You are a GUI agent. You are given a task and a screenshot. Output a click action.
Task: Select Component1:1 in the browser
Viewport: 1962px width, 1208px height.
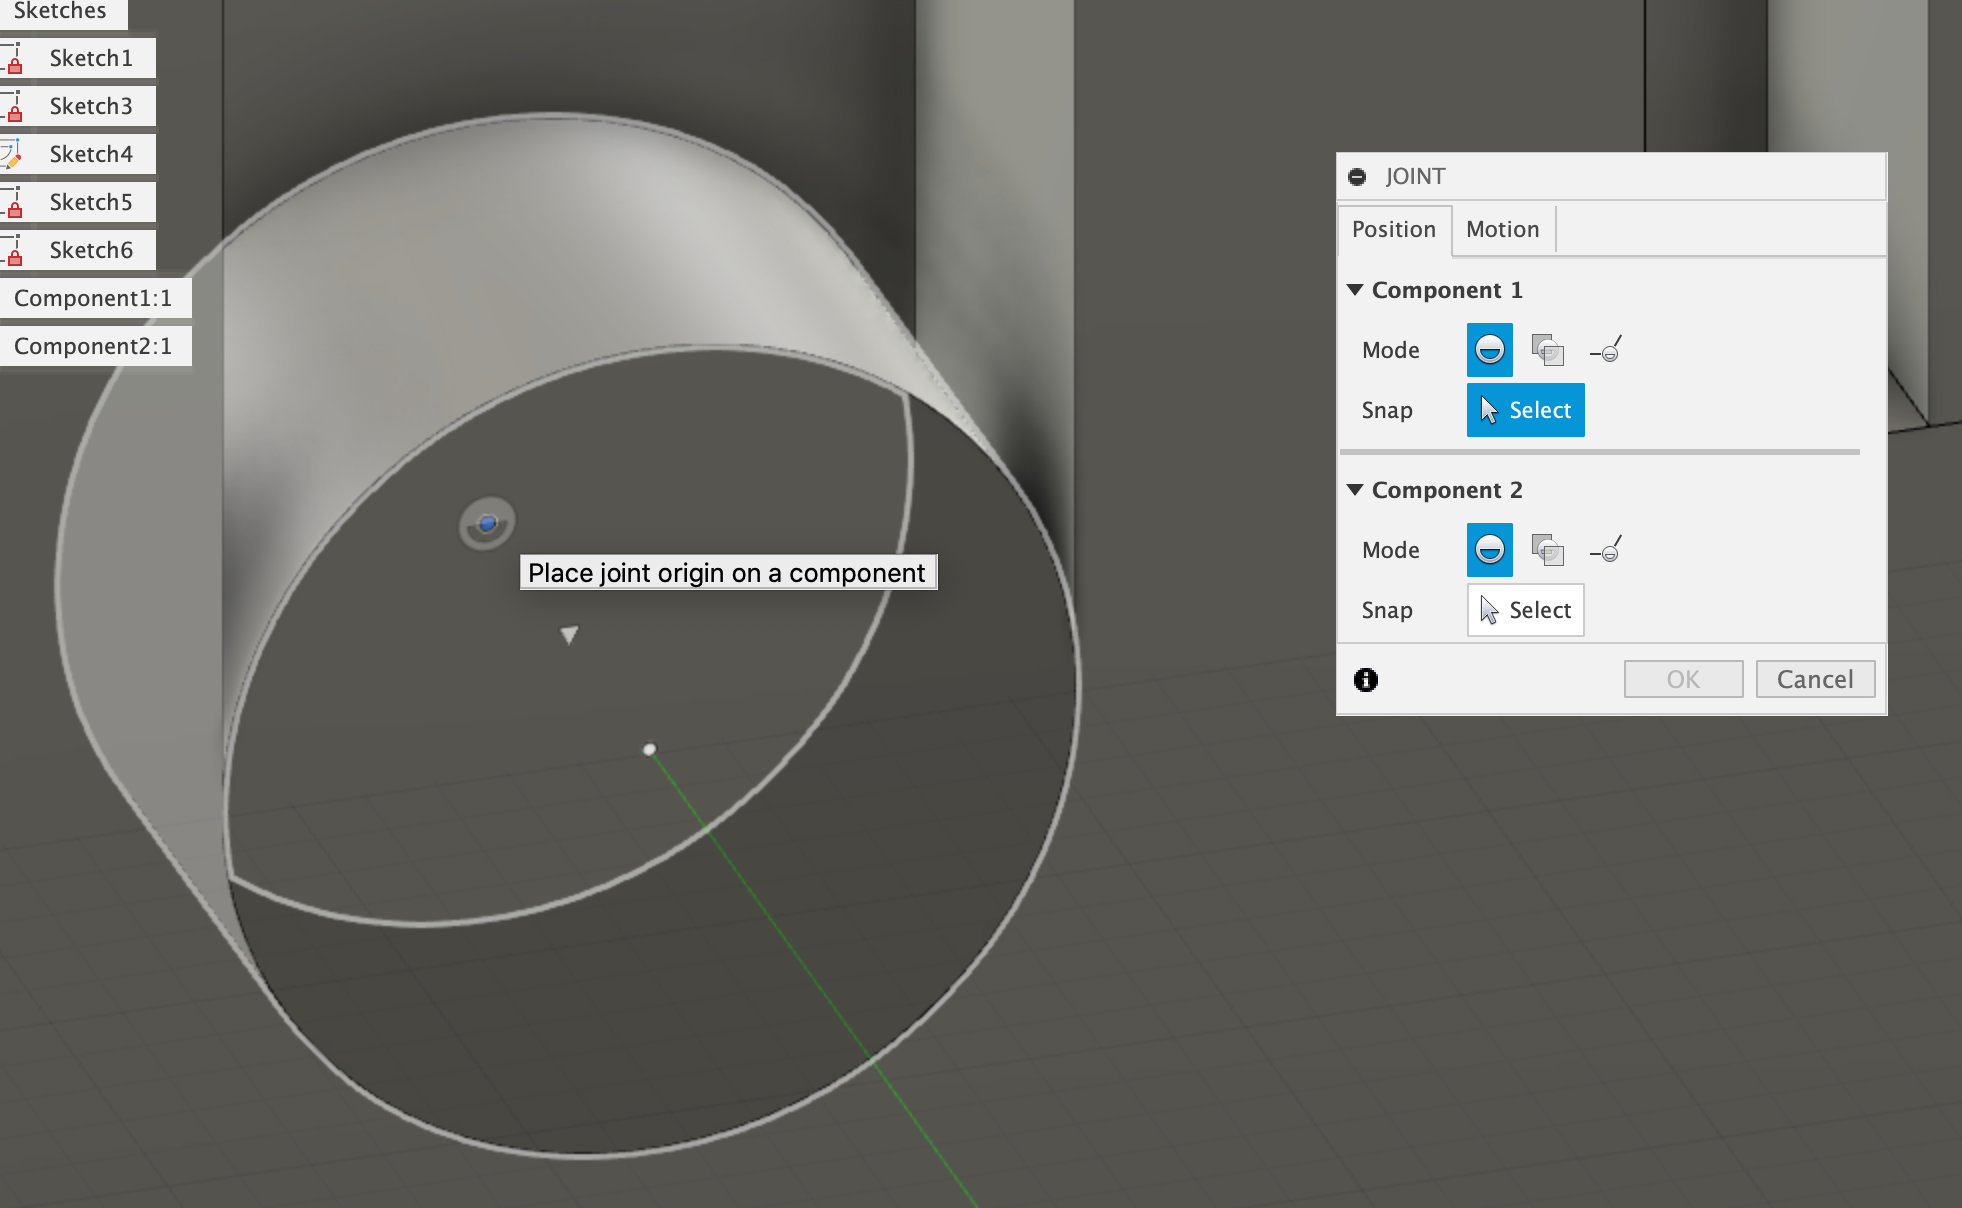(95, 298)
